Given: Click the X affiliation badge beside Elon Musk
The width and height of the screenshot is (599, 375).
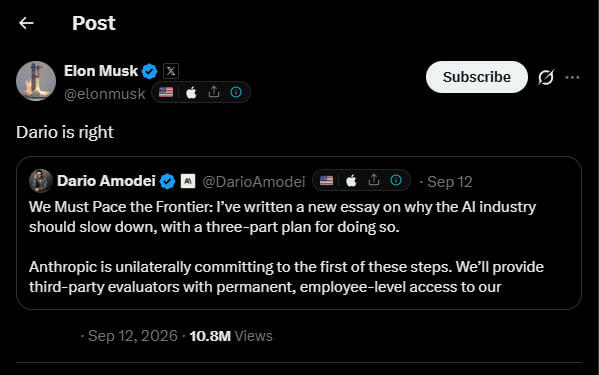Looking at the screenshot, I should 171,71.
